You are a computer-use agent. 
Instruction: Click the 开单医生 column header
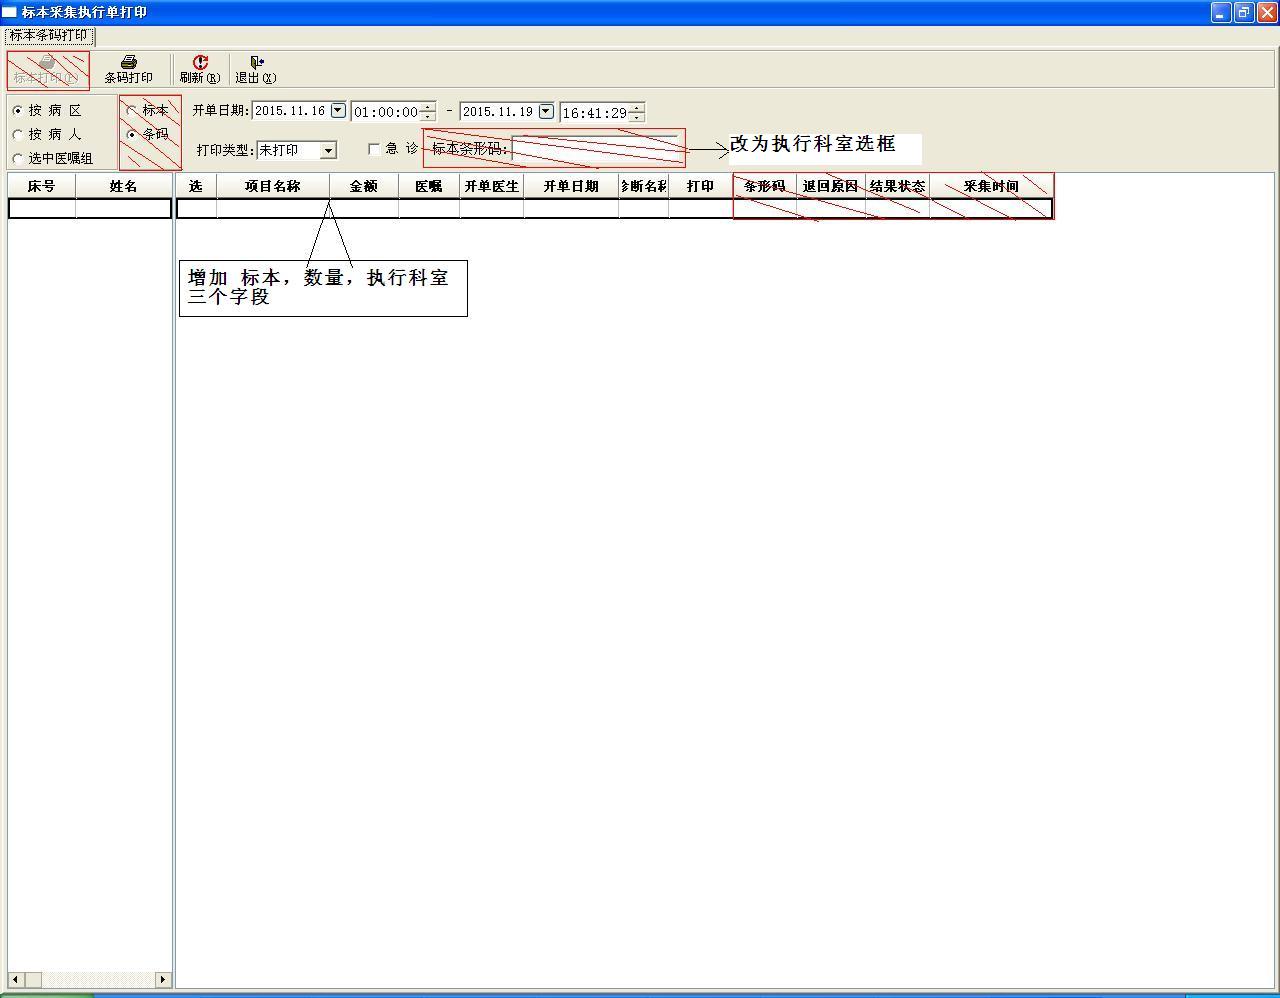pyautogui.click(x=492, y=186)
